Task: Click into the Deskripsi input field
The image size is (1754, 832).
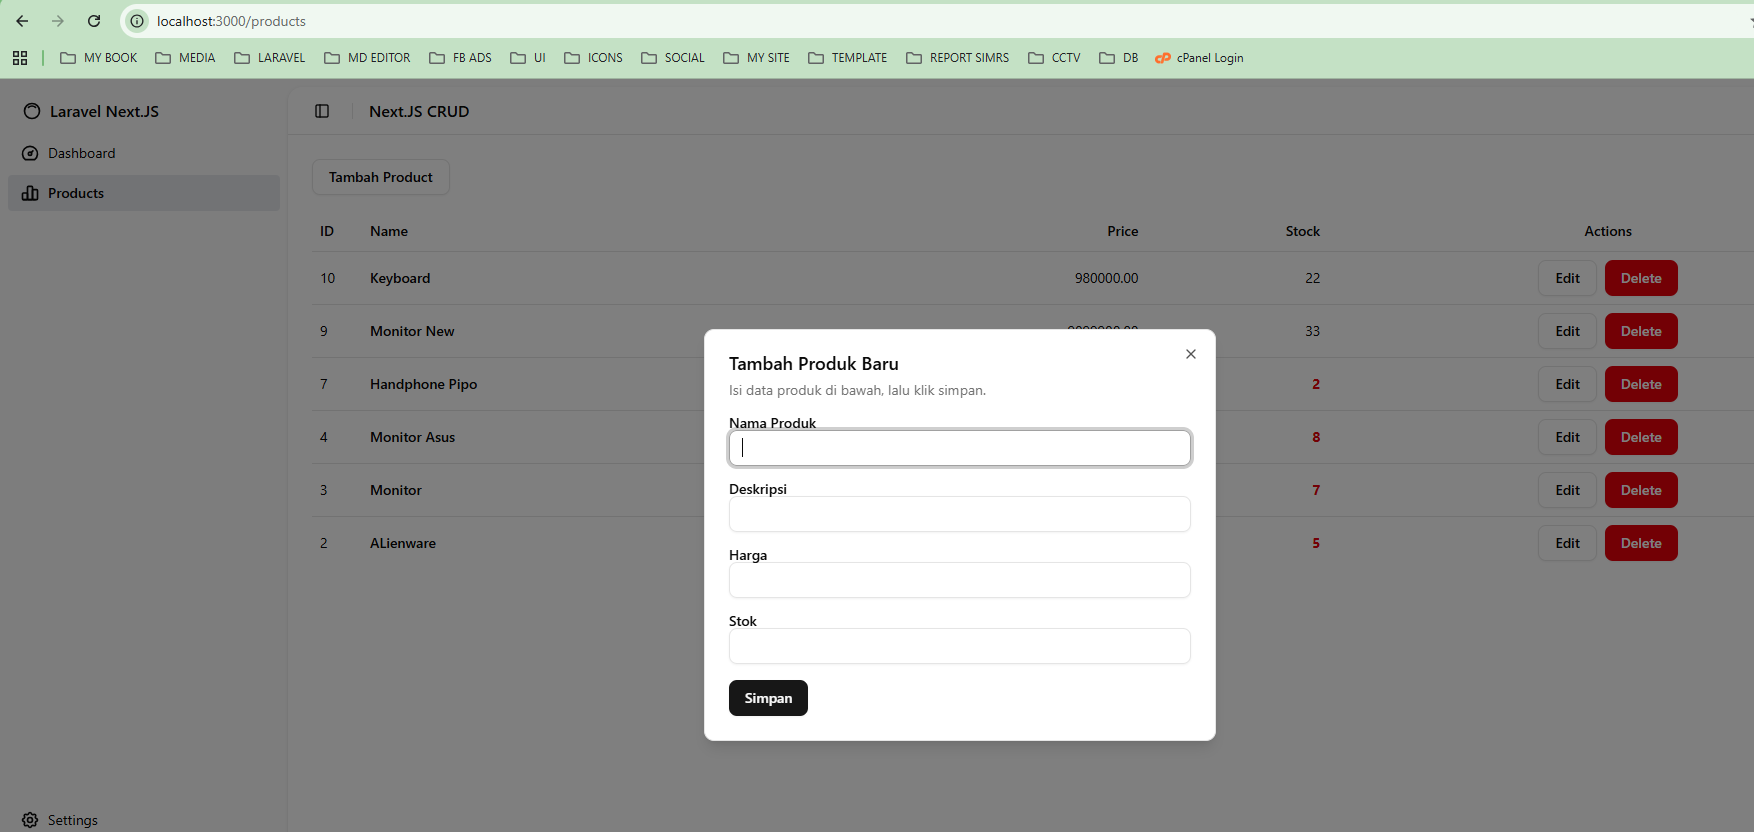Action: pyautogui.click(x=960, y=514)
